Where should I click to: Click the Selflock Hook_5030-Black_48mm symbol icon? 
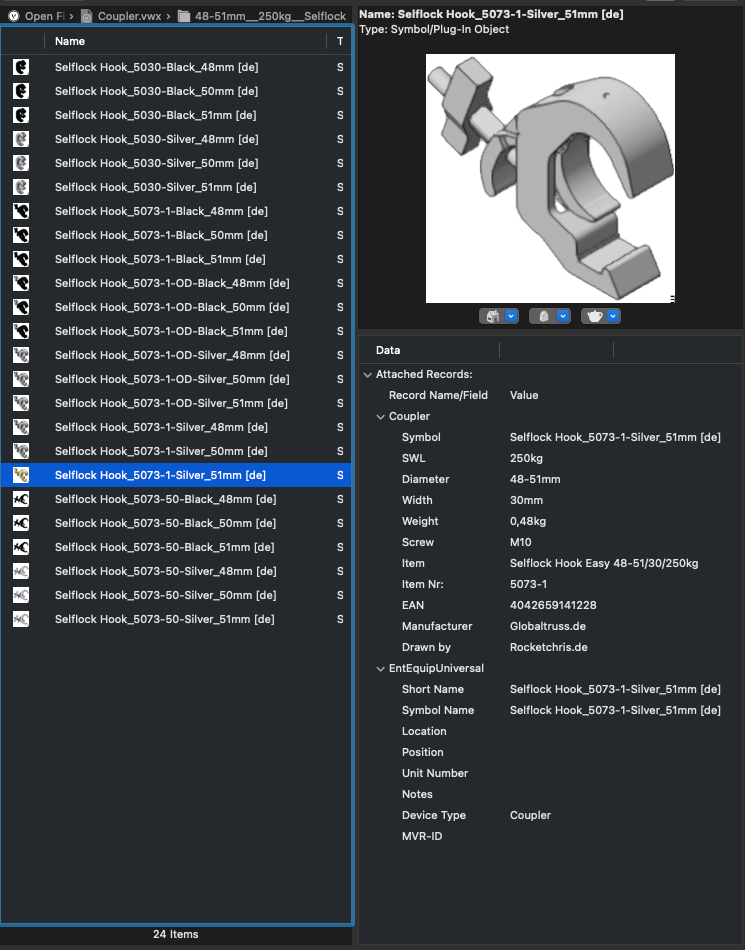(x=21, y=67)
